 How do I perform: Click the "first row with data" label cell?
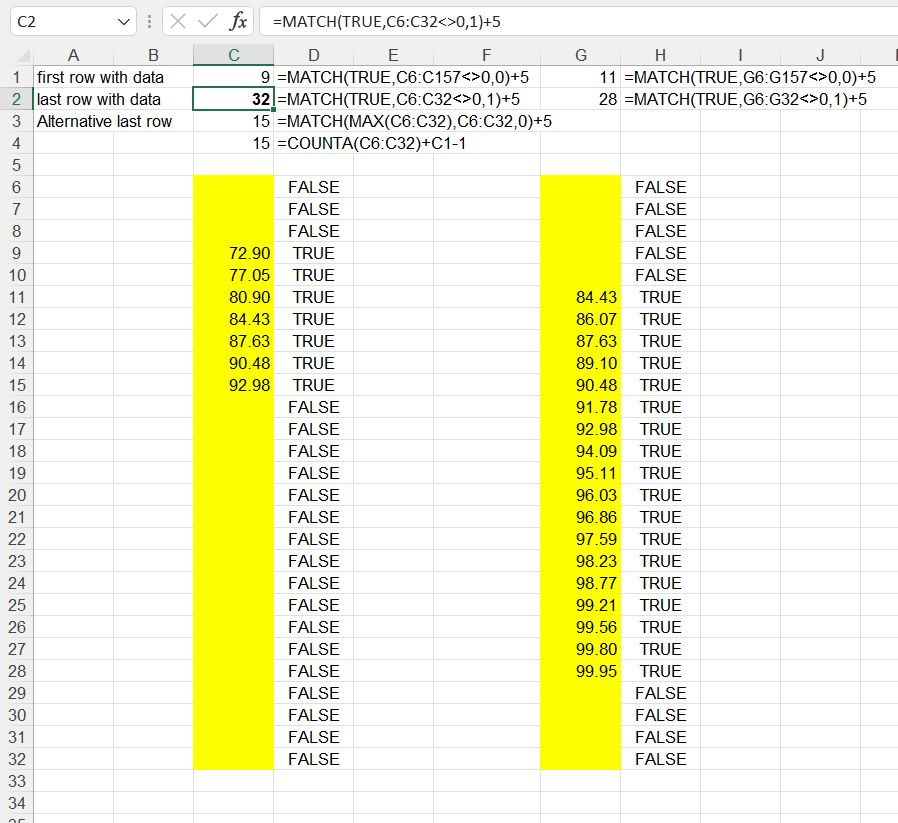(x=100, y=77)
